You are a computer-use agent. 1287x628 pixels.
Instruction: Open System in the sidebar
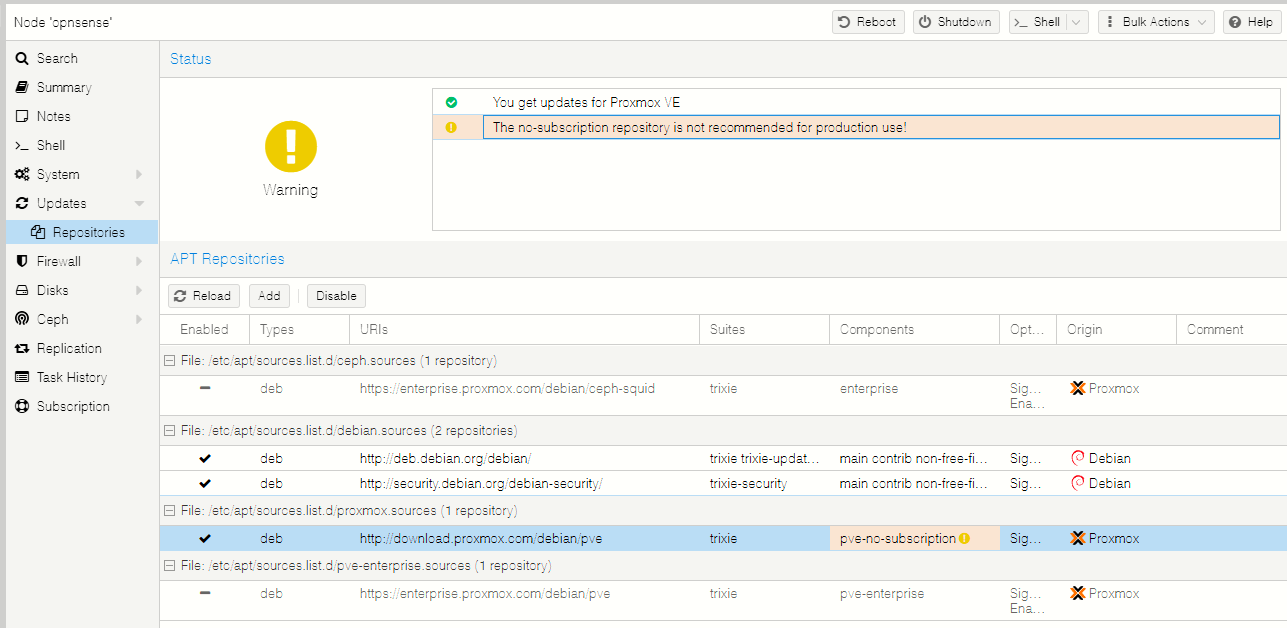(82, 174)
